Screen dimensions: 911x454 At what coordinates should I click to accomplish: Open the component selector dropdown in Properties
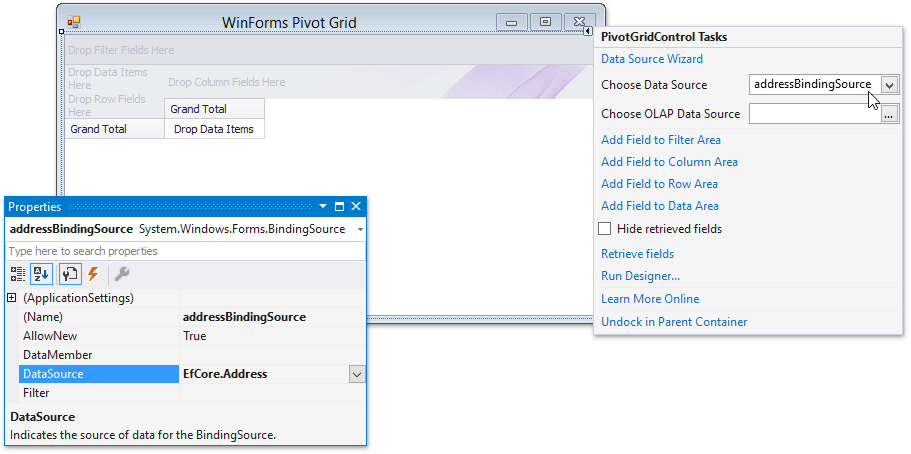[x=360, y=230]
